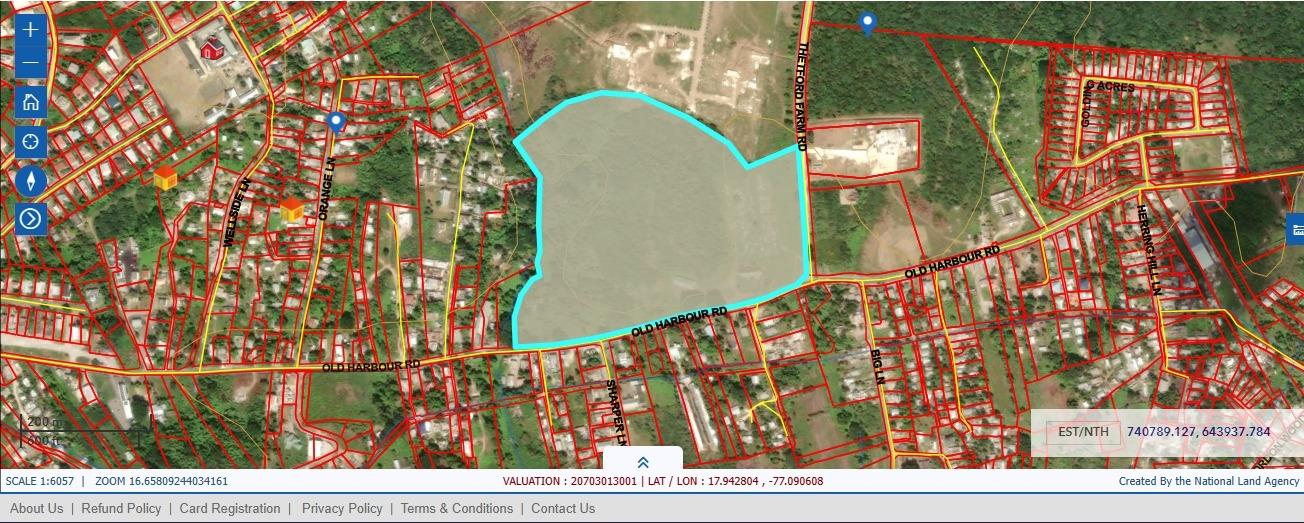Click the Home default extent icon

[31, 102]
